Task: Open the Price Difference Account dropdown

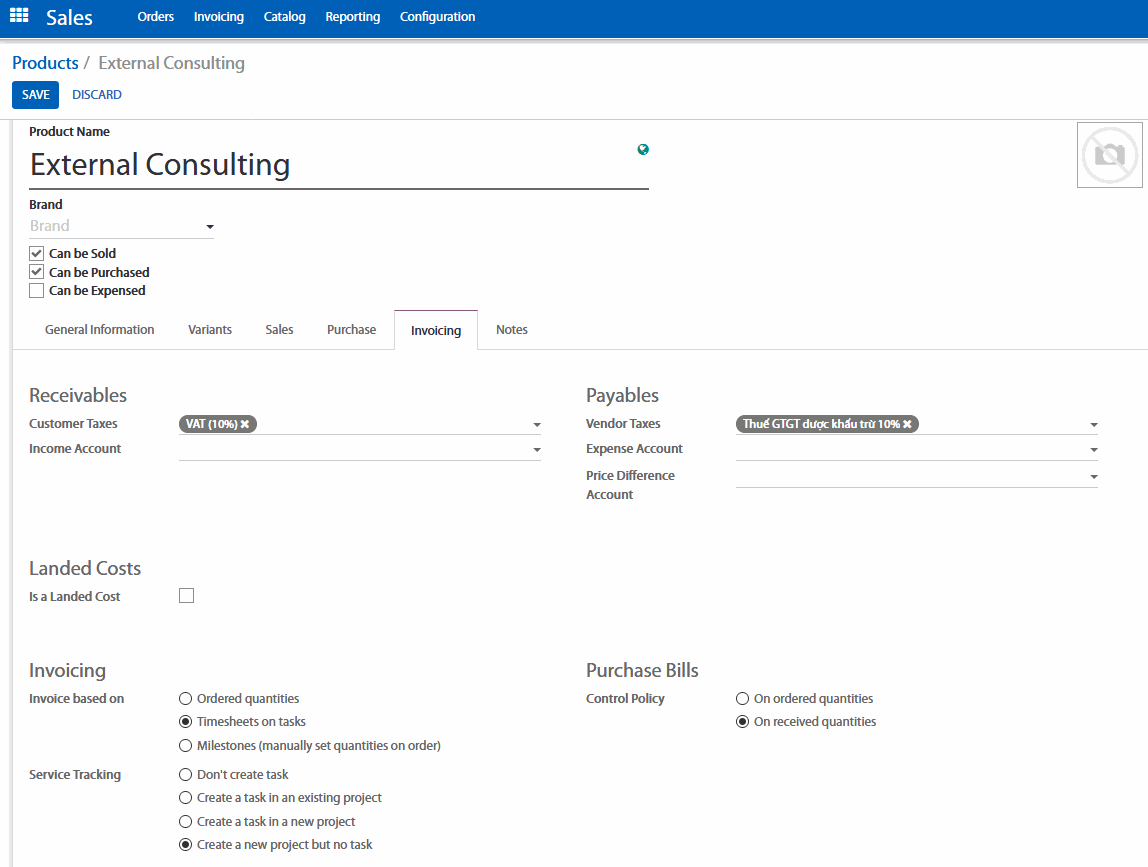Action: click(x=1094, y=477)
